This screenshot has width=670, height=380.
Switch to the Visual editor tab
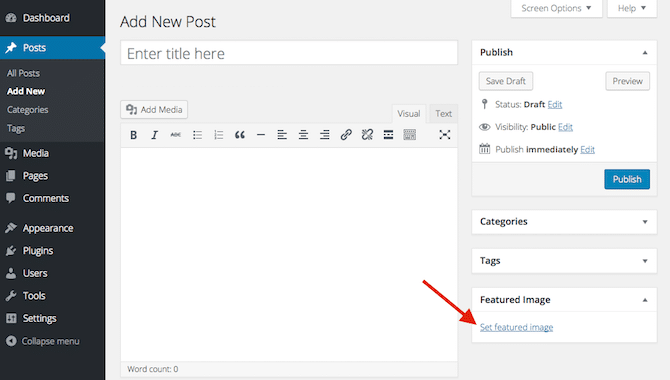[x=408, y=114]
